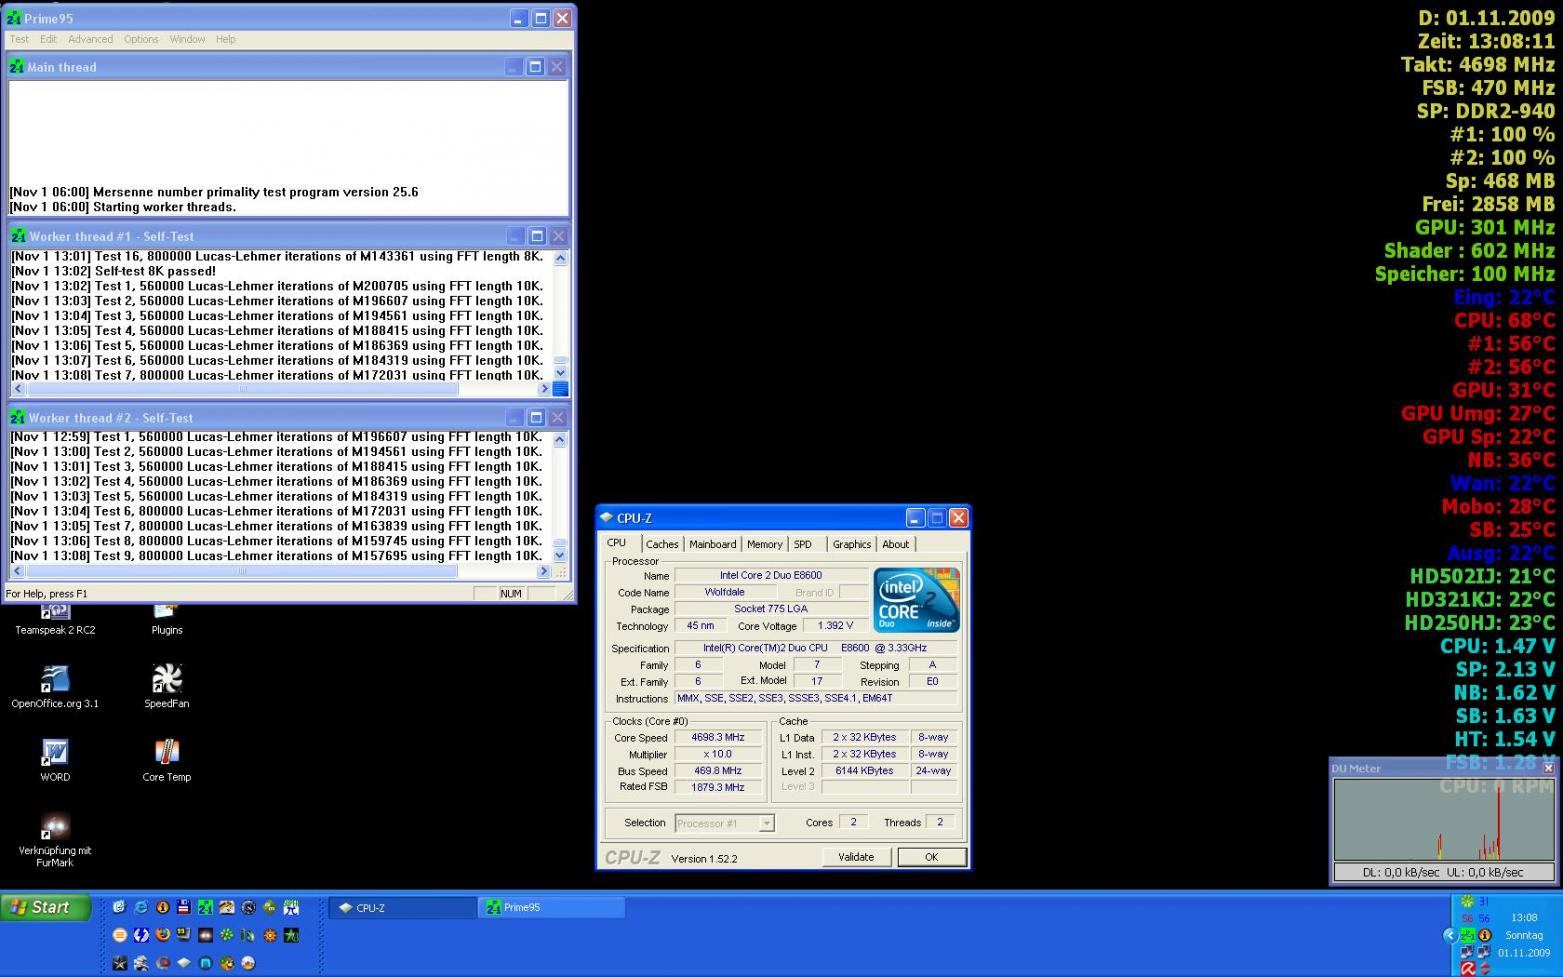Viewport: 1563px width, 977px height.
Task: Close the DU Meter window
Action: pyautogui.click(x=1548, y=768)
